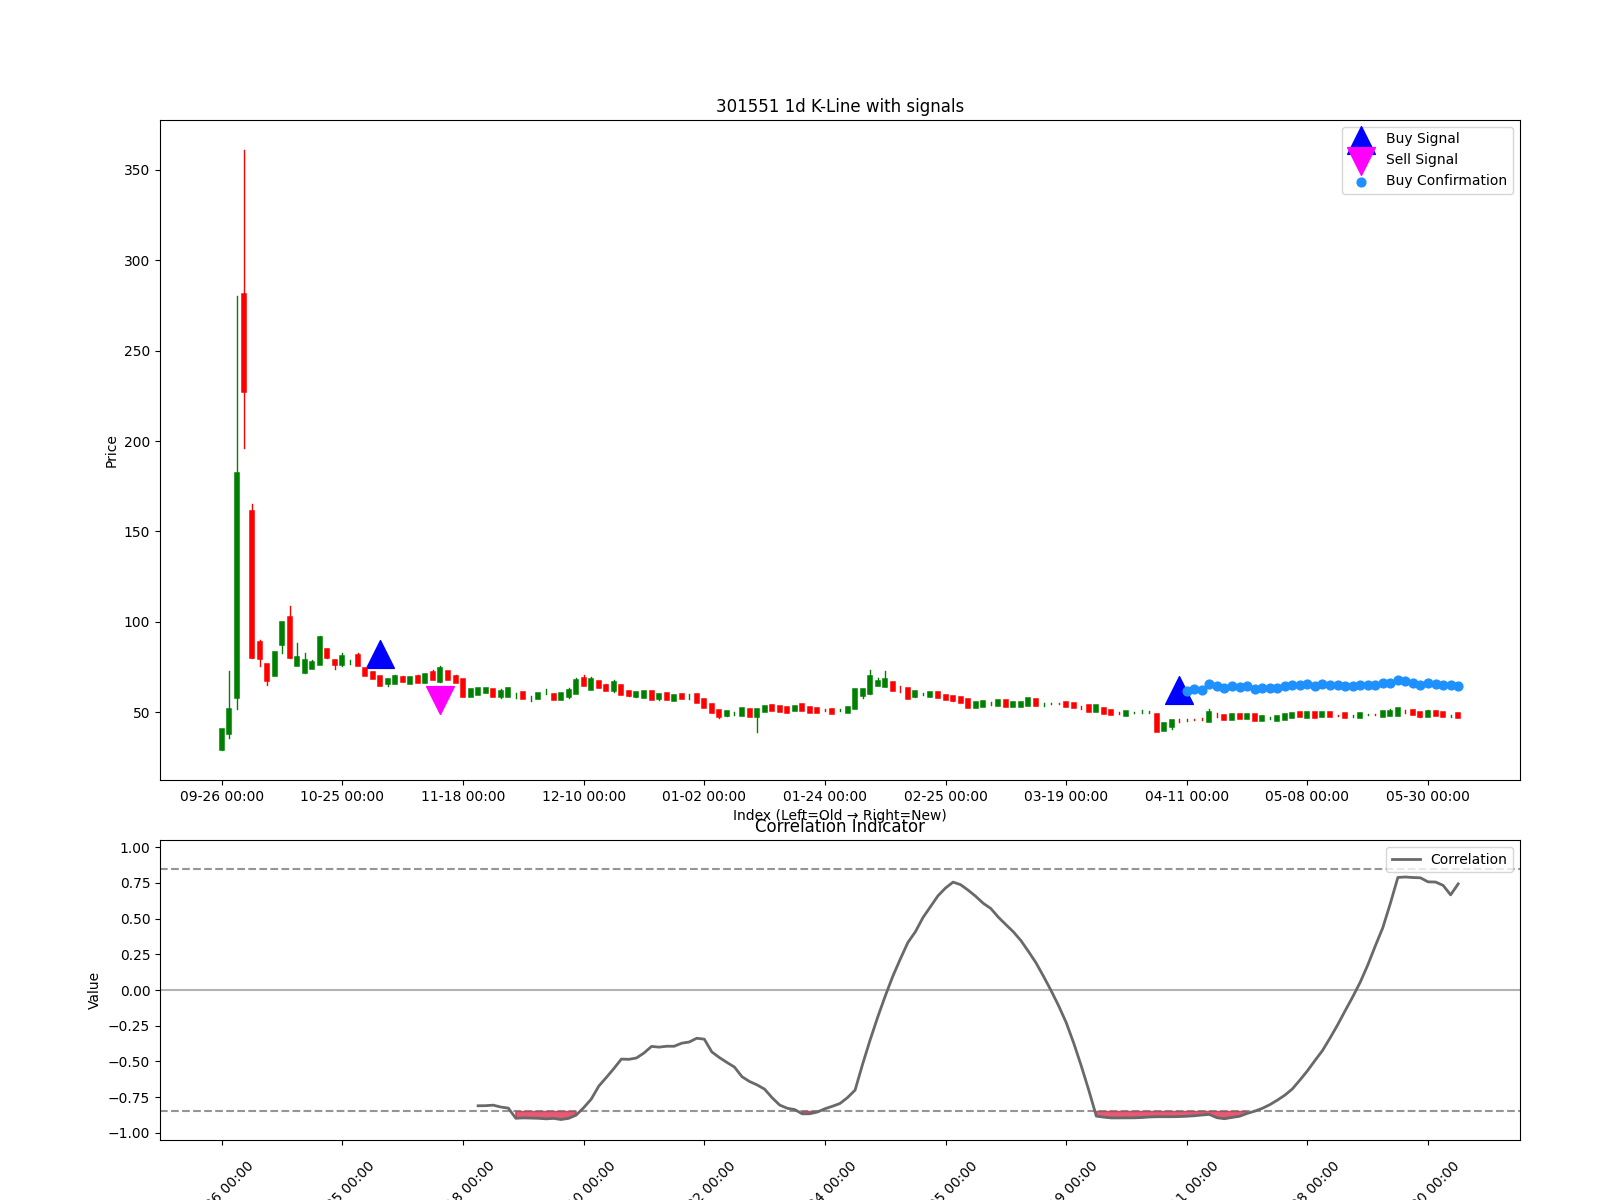Click the blue dot icon beside Buy Confirmation
Screen dimensions: 1600x1200
point(1361,182)
